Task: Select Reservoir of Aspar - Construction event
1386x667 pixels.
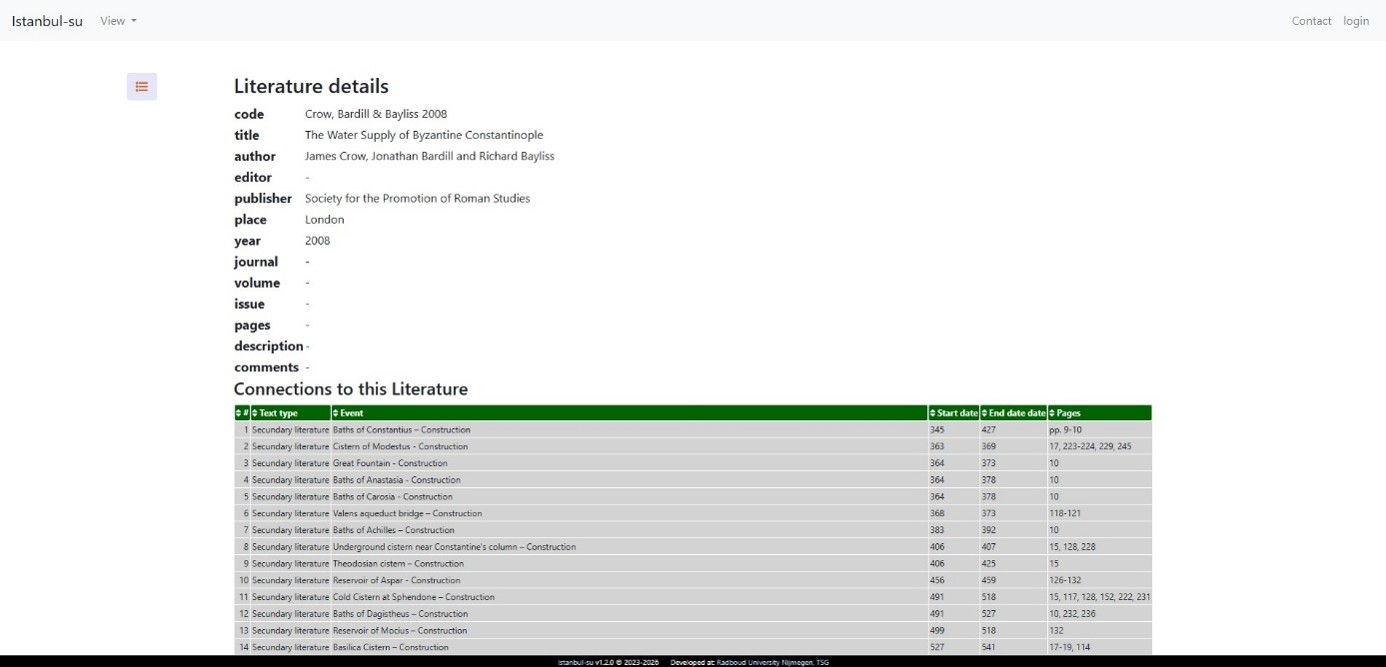Action: point(396,580)
